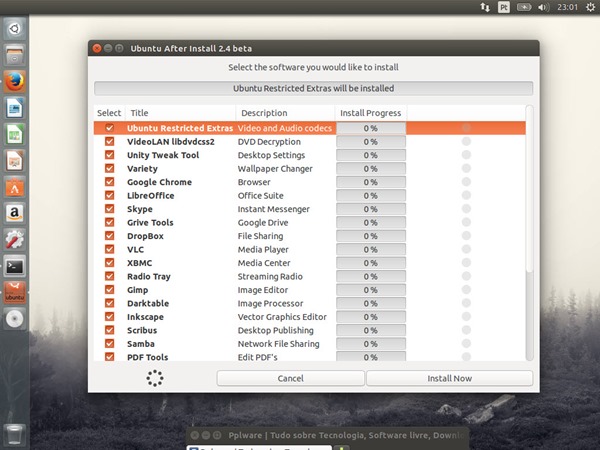The width and height of the screenshot is (600, 450).
Task: Uncheck Unity Tweak Tool checkbox
Action: coord(109,155)
